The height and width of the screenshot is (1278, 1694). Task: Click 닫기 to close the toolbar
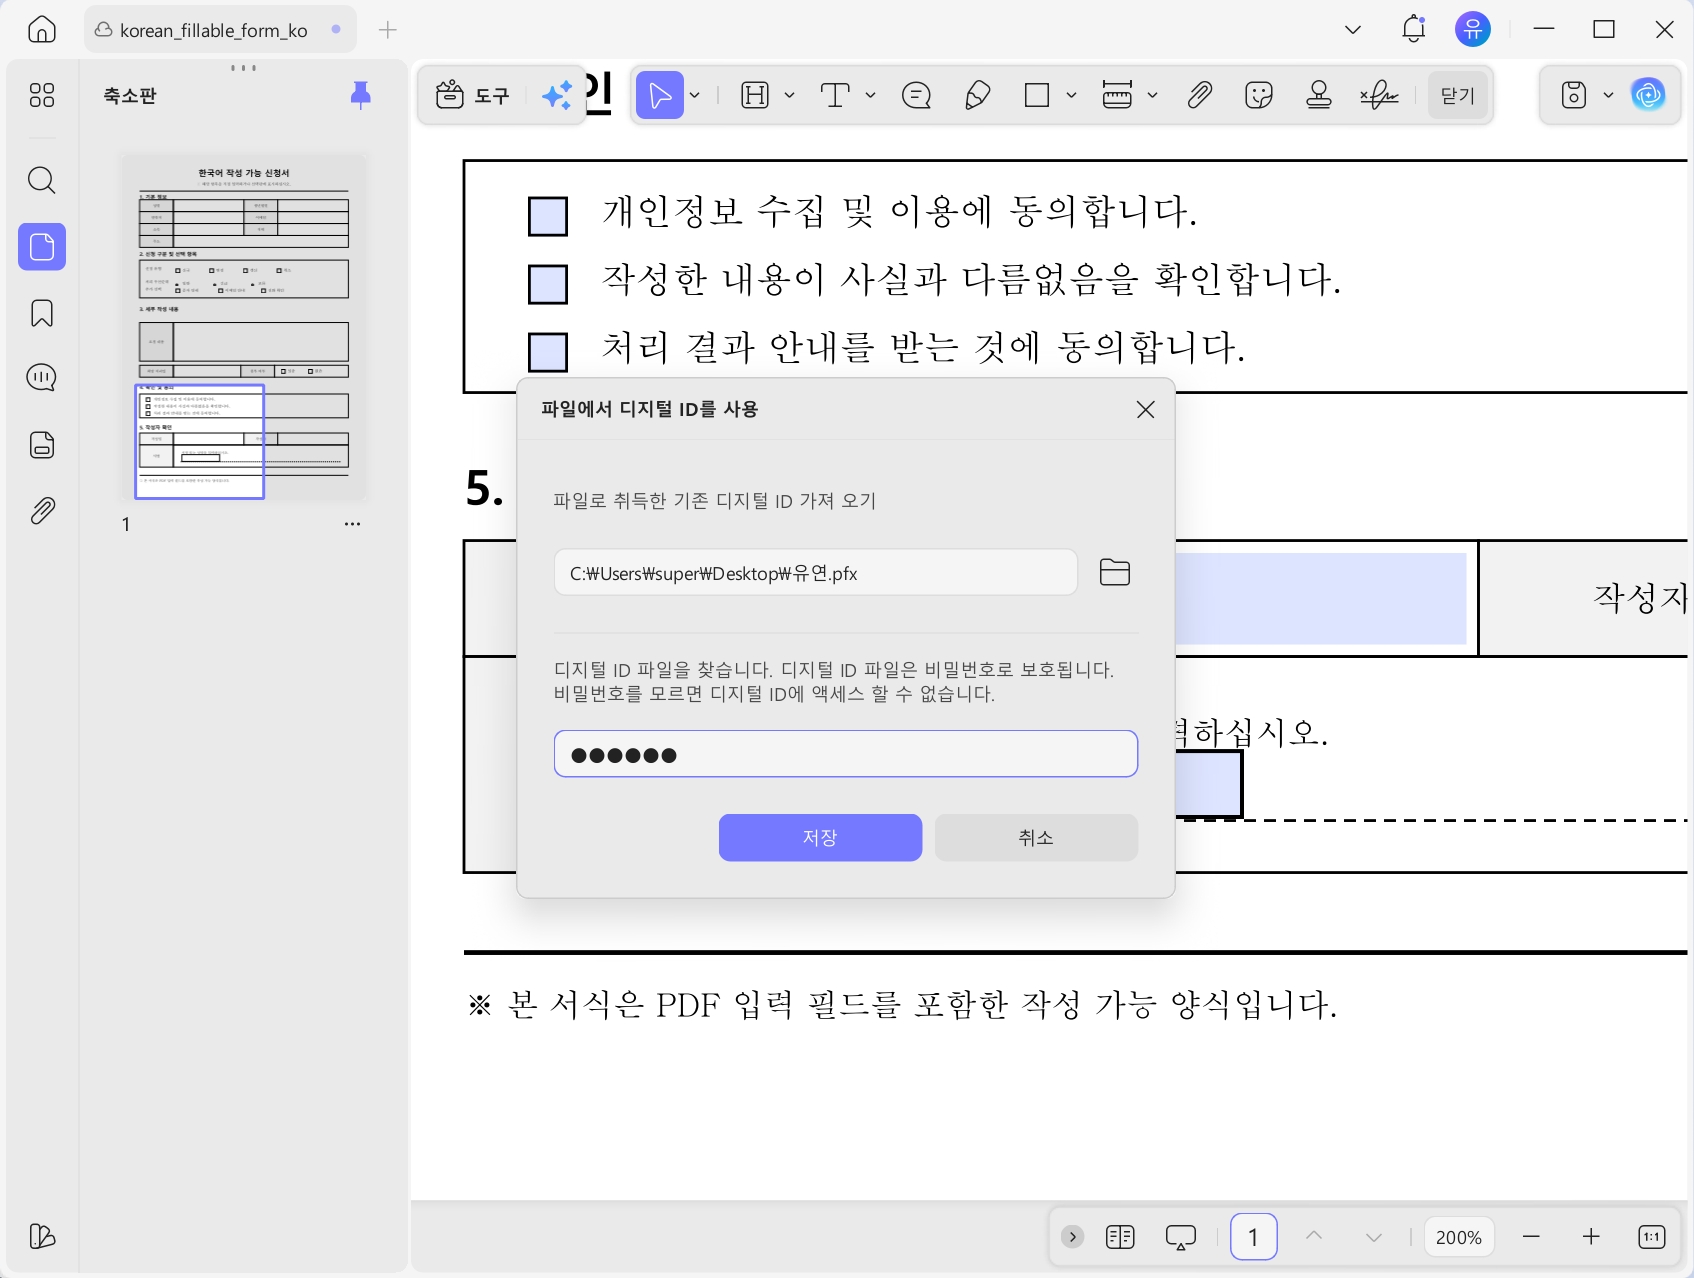tap(1458, 96)
